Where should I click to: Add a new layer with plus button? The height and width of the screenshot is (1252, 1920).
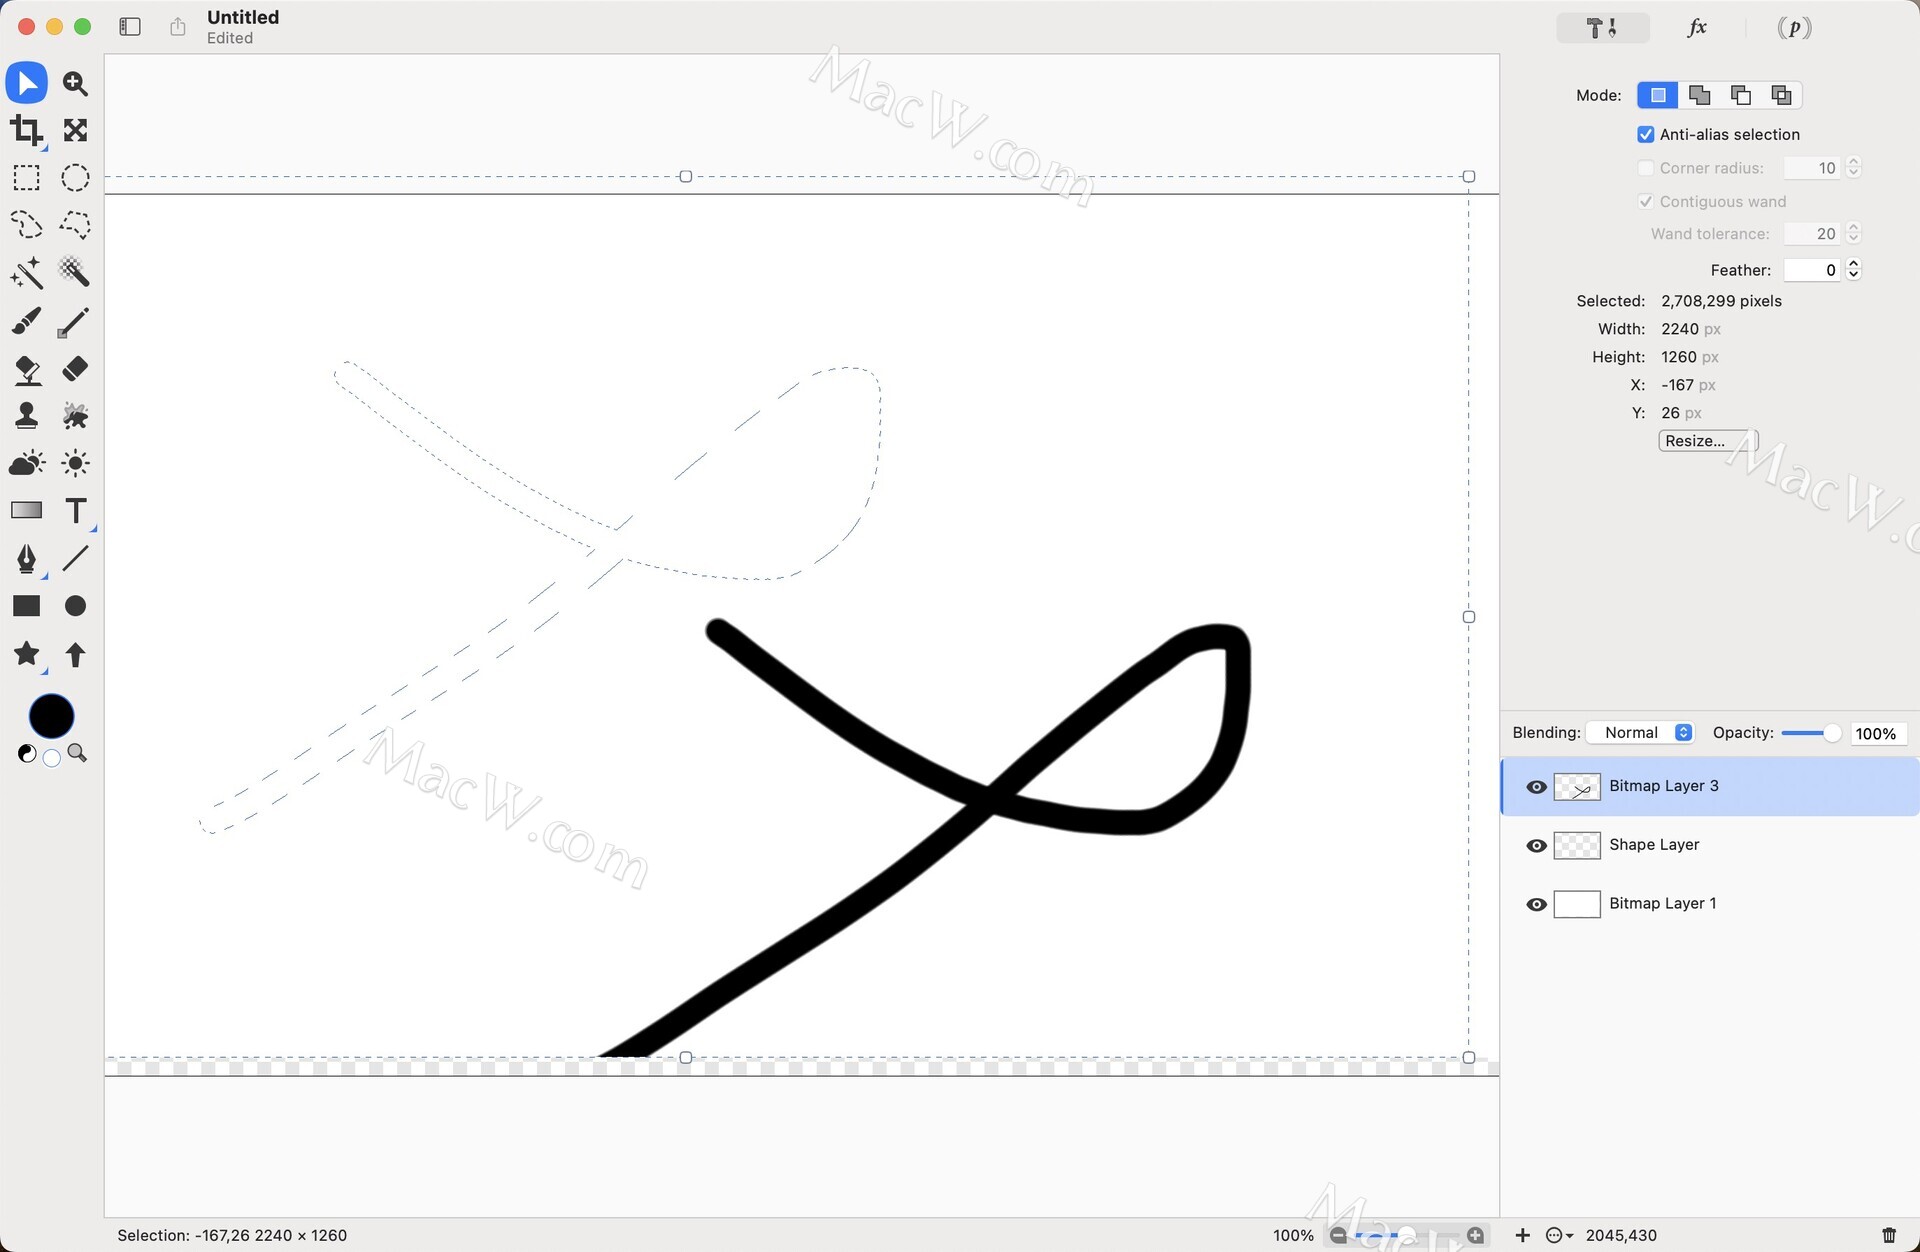click(1522, 1236)
